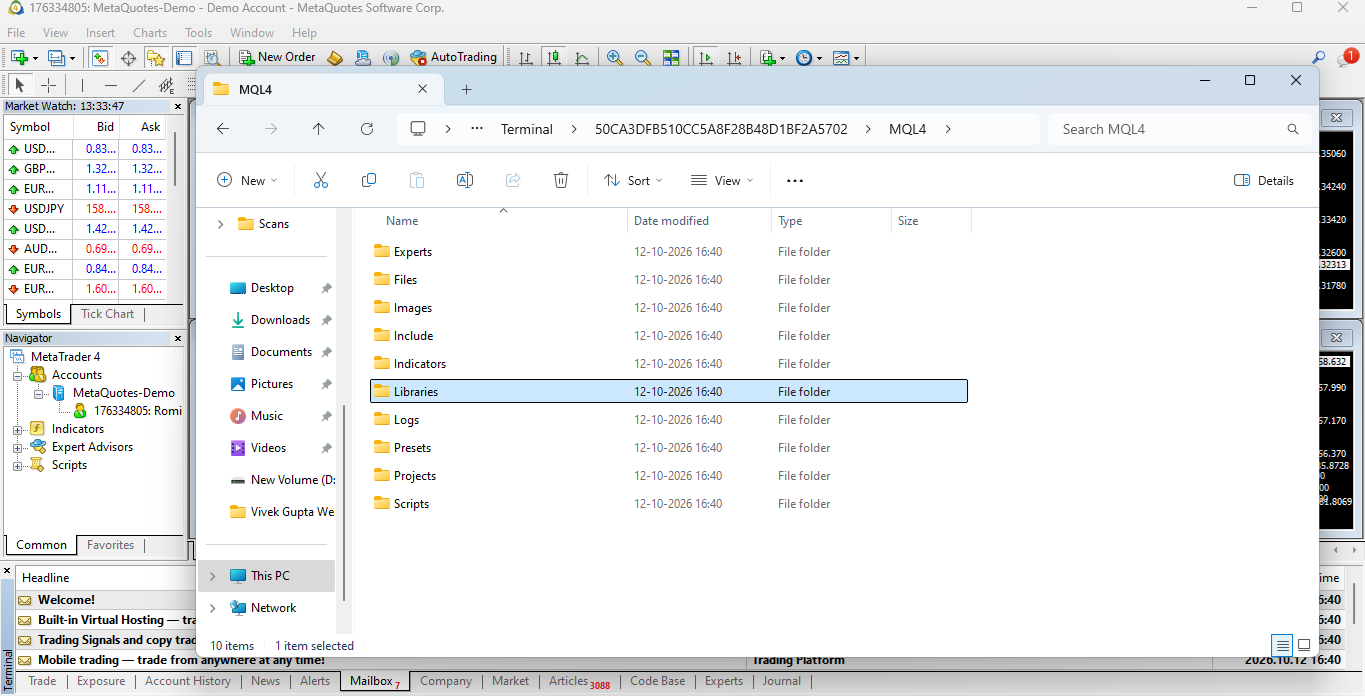Switch Explorer to large thumbnails view icon
This screenshot has height=696, width=1365.
point(1304,645)
